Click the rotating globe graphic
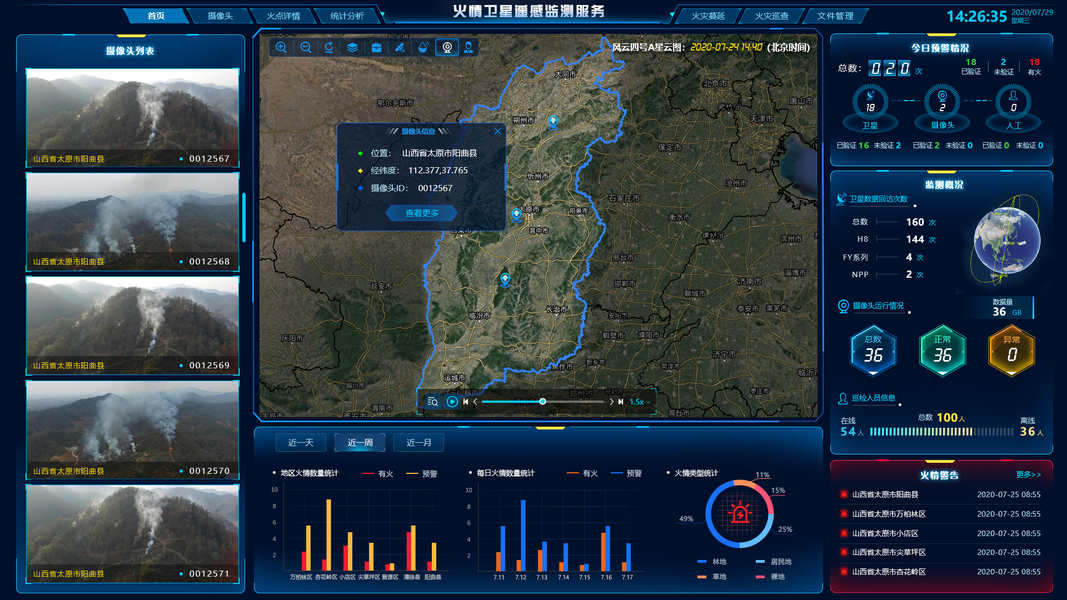1067x600 pixels. [x=1007, y=241]
